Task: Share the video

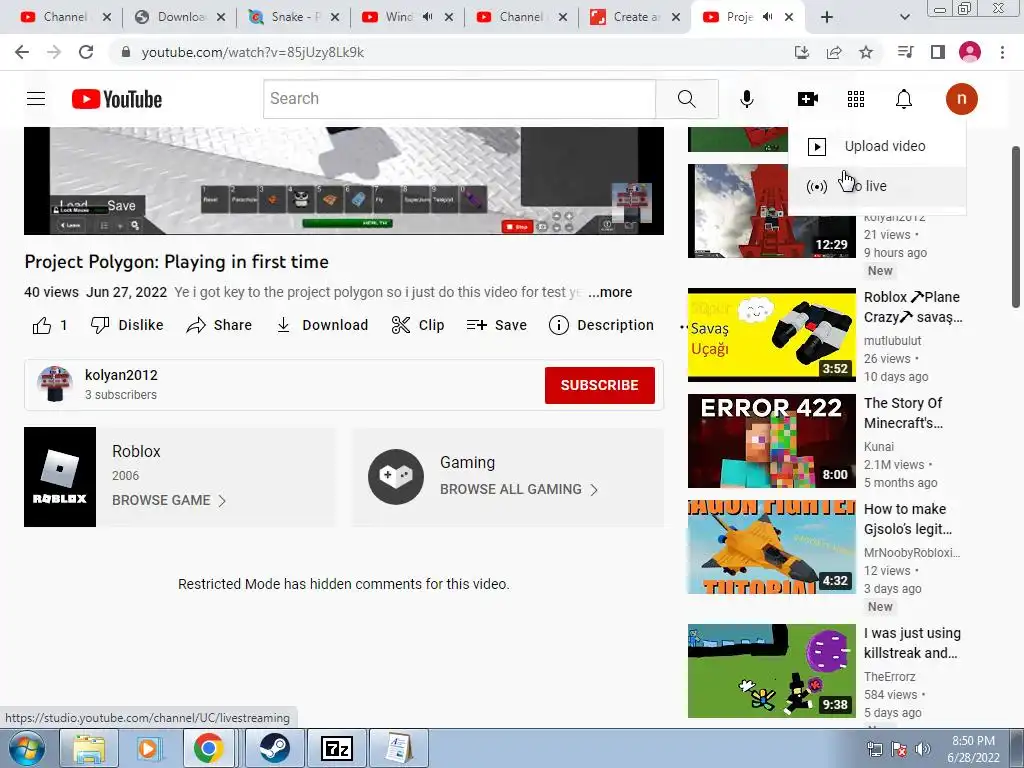Action: (x=219, y=325)
